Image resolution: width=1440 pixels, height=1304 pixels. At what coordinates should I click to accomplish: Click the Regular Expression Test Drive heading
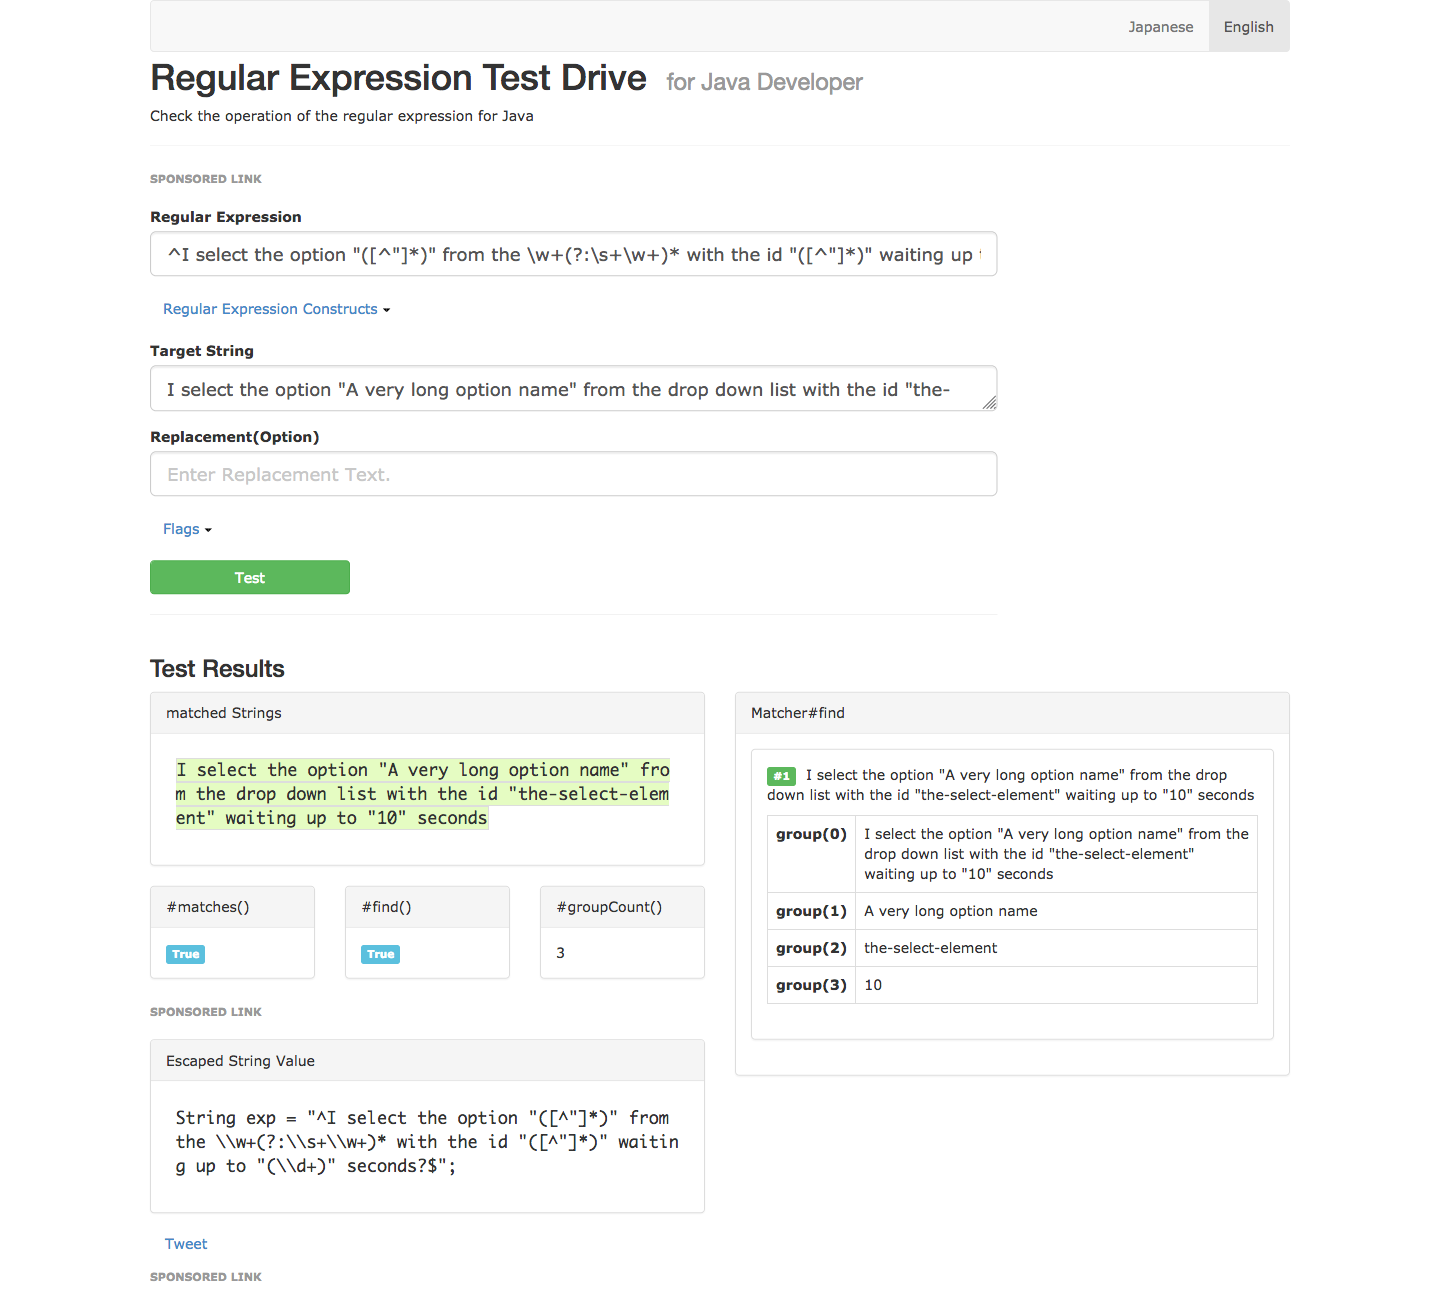398,78
